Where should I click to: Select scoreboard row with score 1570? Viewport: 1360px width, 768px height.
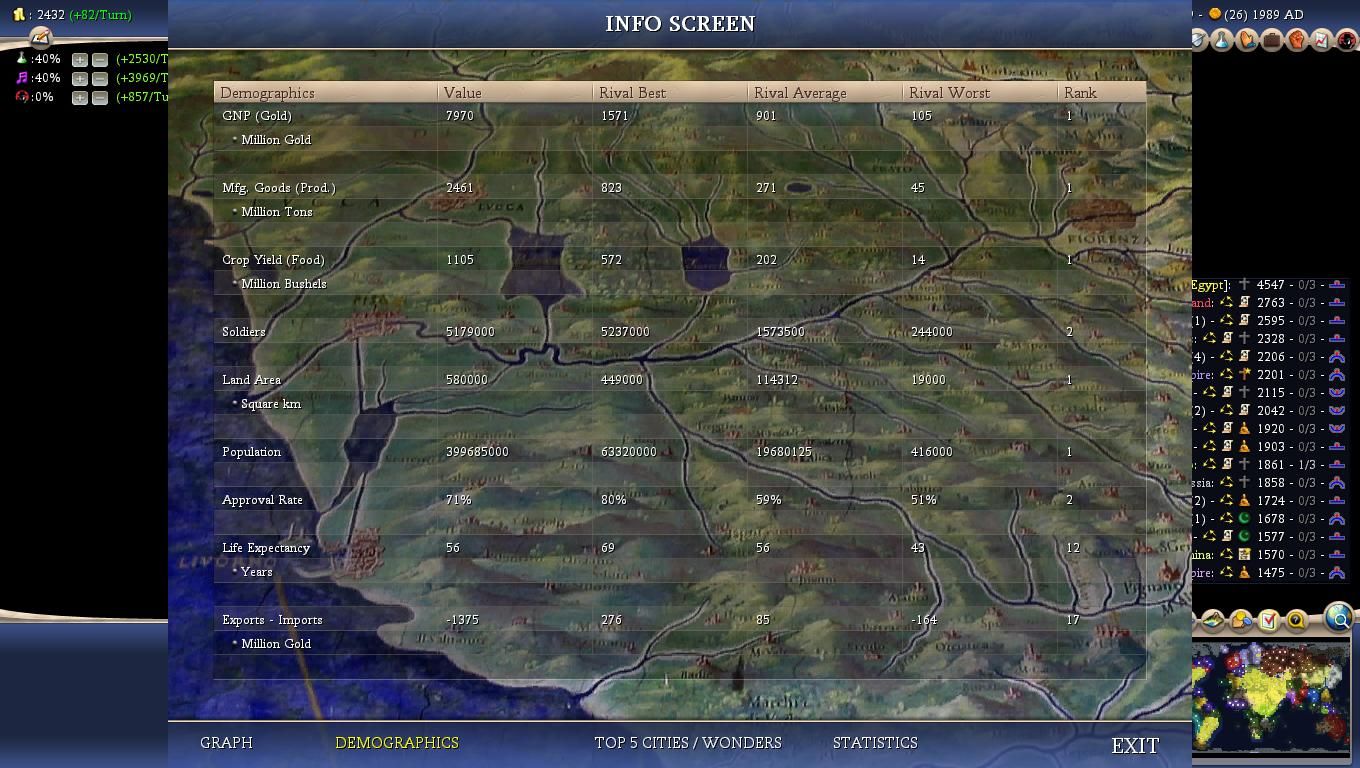click(x=1270, y=555)
